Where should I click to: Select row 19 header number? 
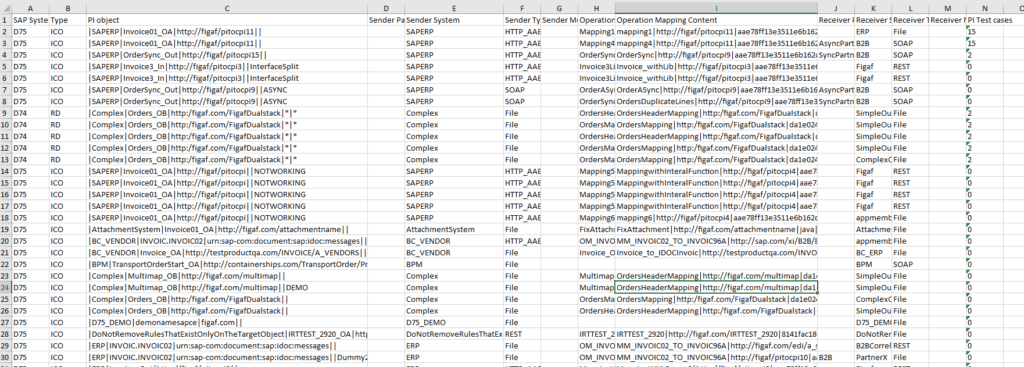click(5, 229)
